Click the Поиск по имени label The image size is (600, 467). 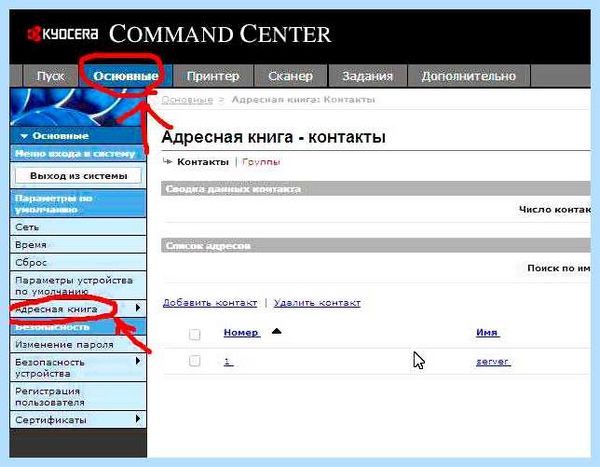click(559, 268)
